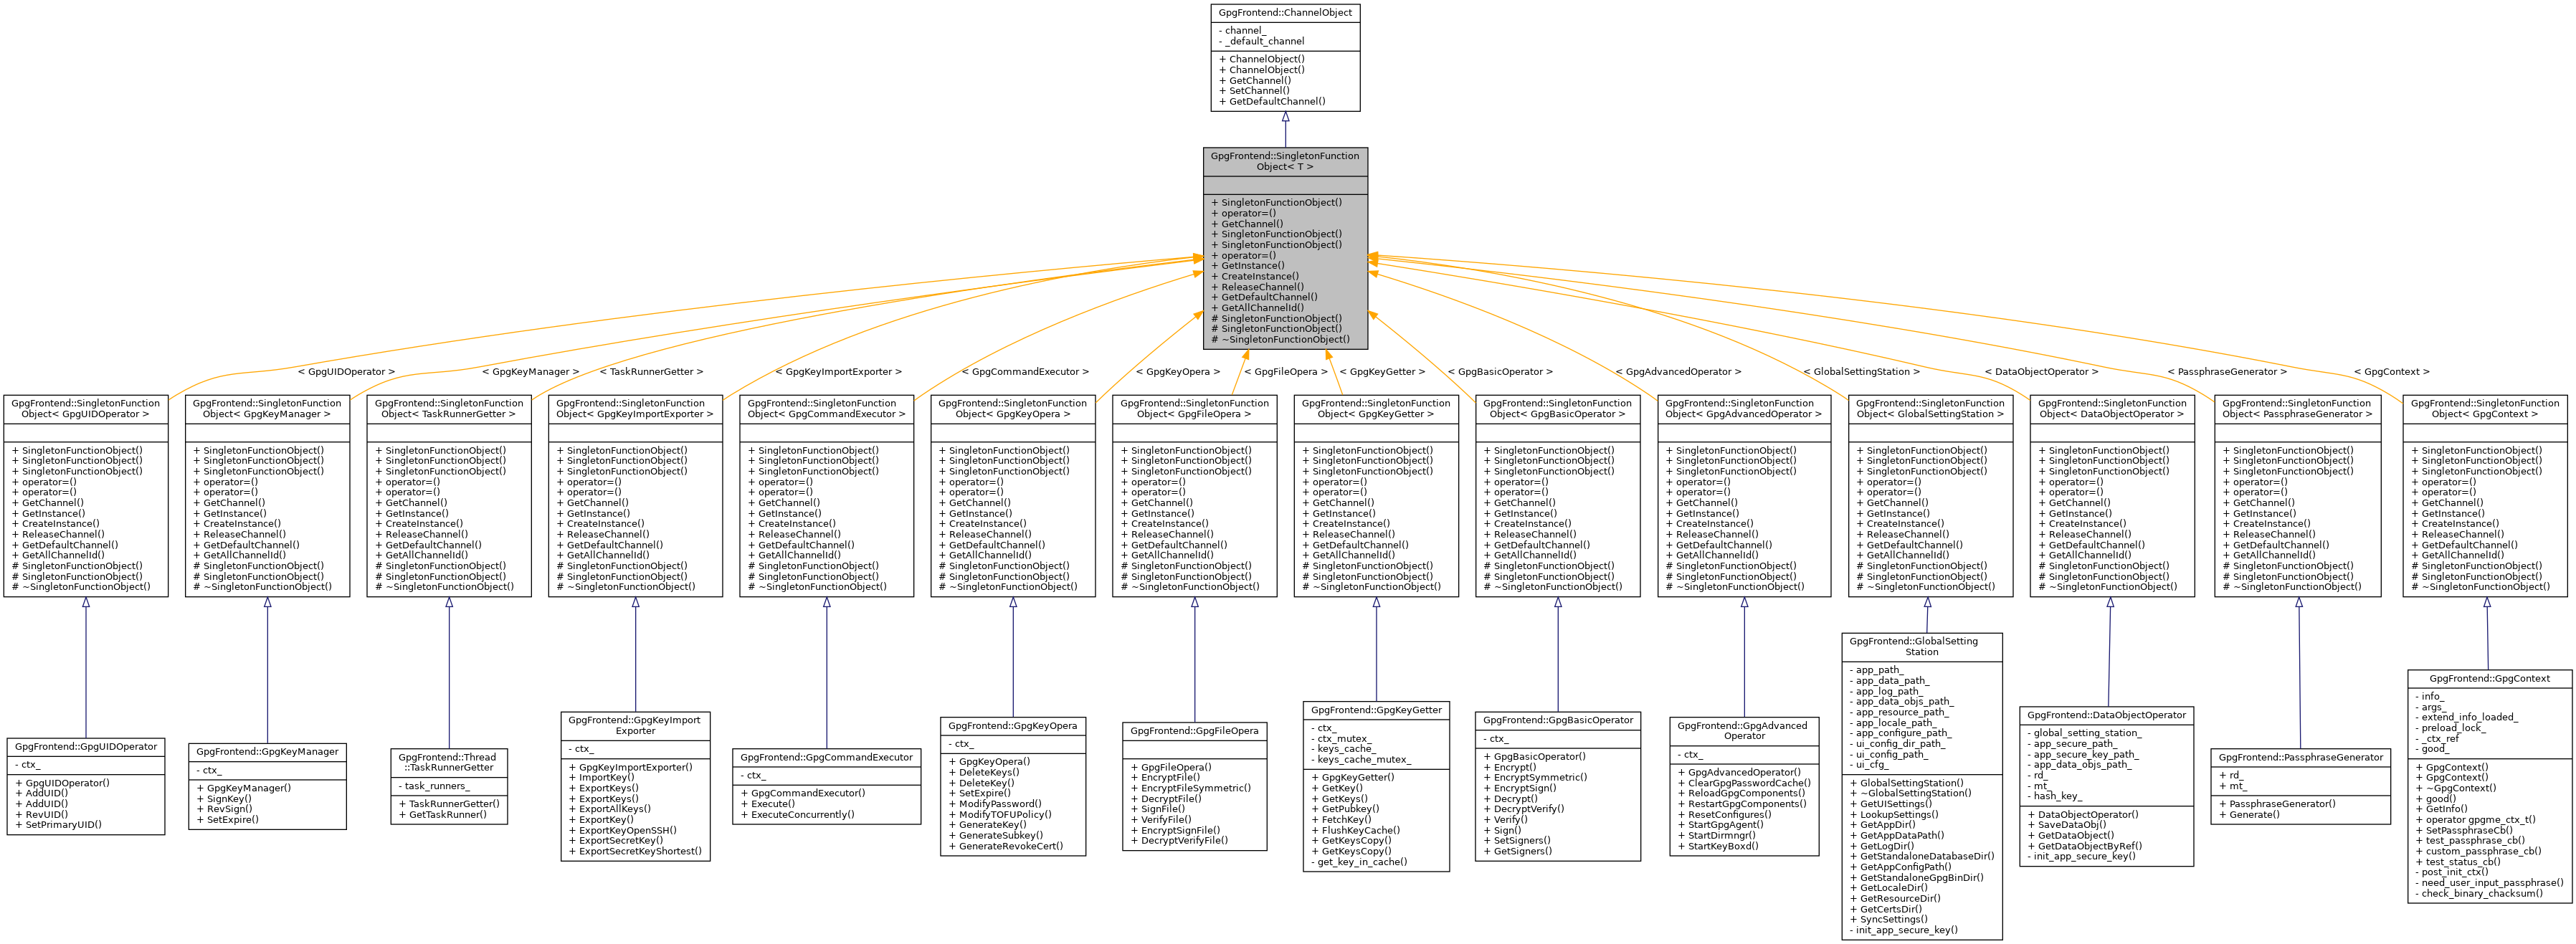Click '+ ExportKeyOpenSSH()' method text

(x=622, y=831)
